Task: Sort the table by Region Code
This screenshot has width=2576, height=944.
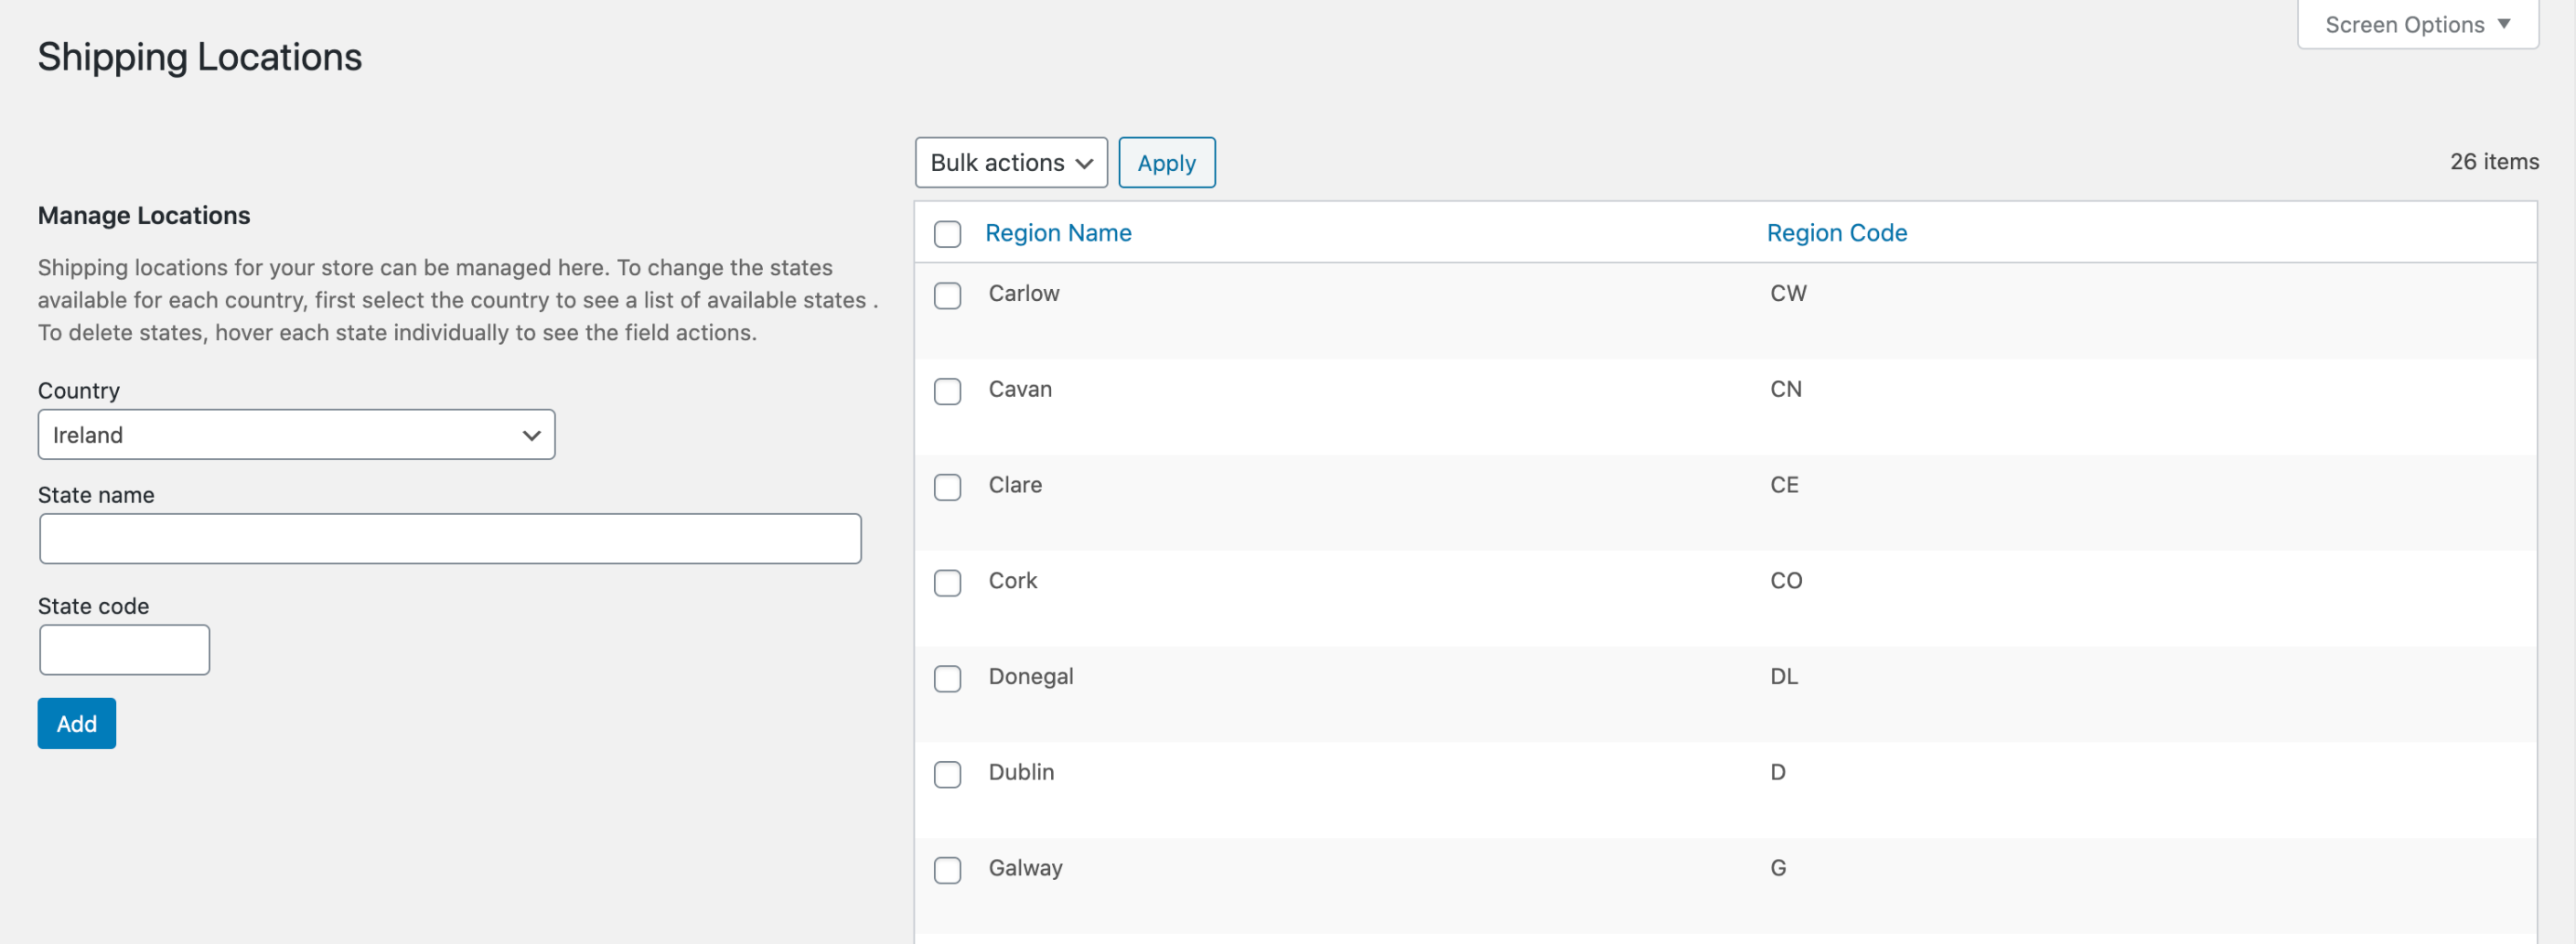Action: [x=1837, y=232]
